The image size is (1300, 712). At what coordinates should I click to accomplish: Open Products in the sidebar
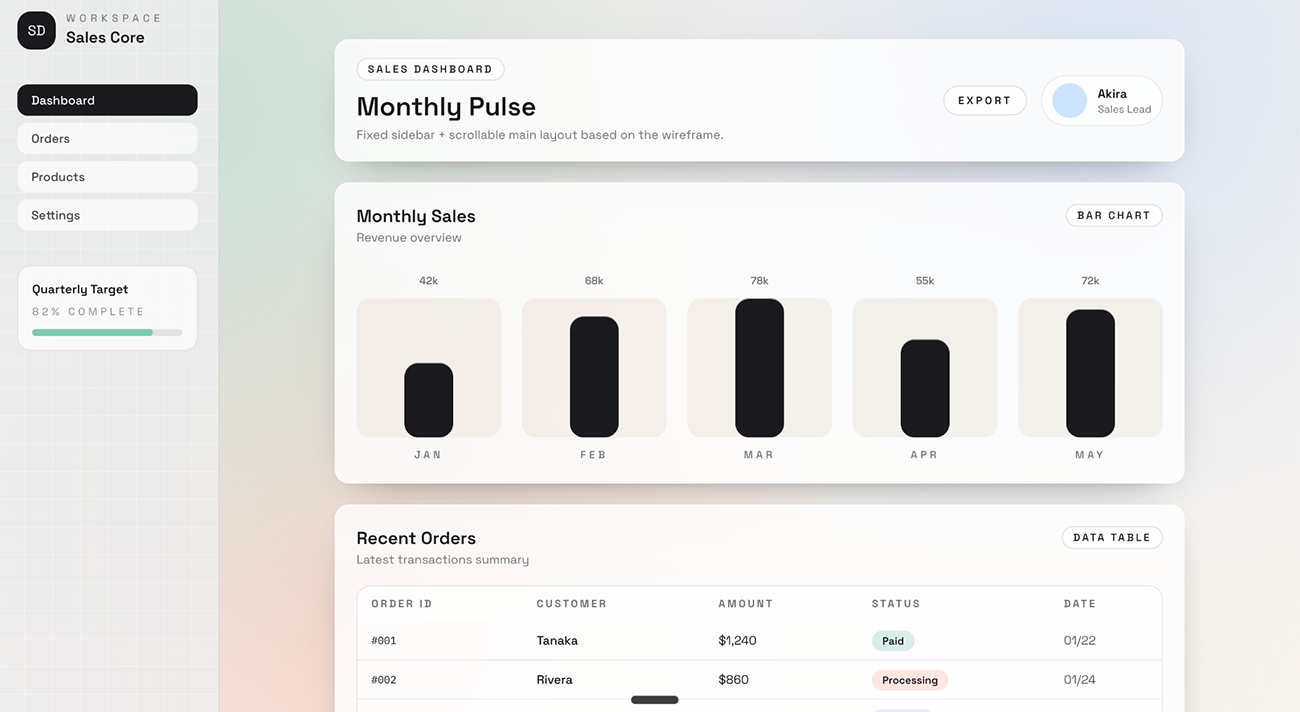(x=107, y=177)
